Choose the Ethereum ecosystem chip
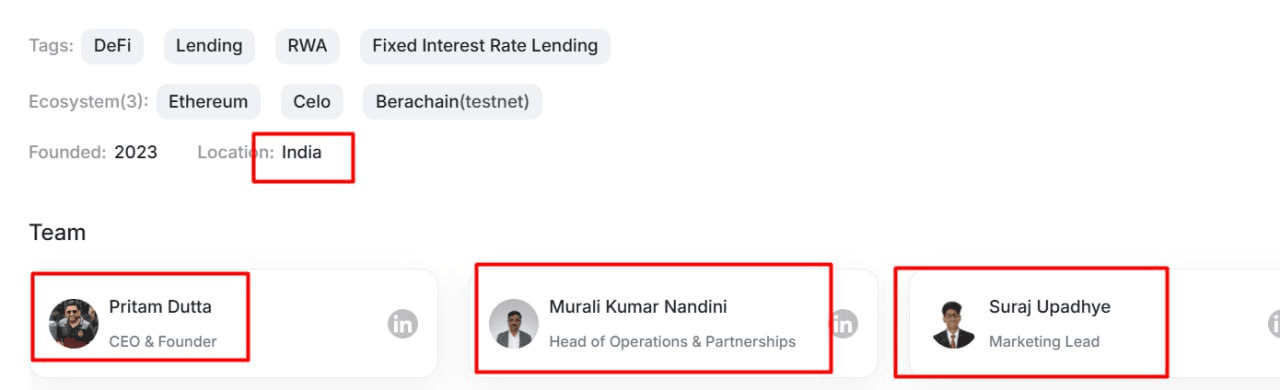The image size is (1280, 390). [x=208, y=102]
